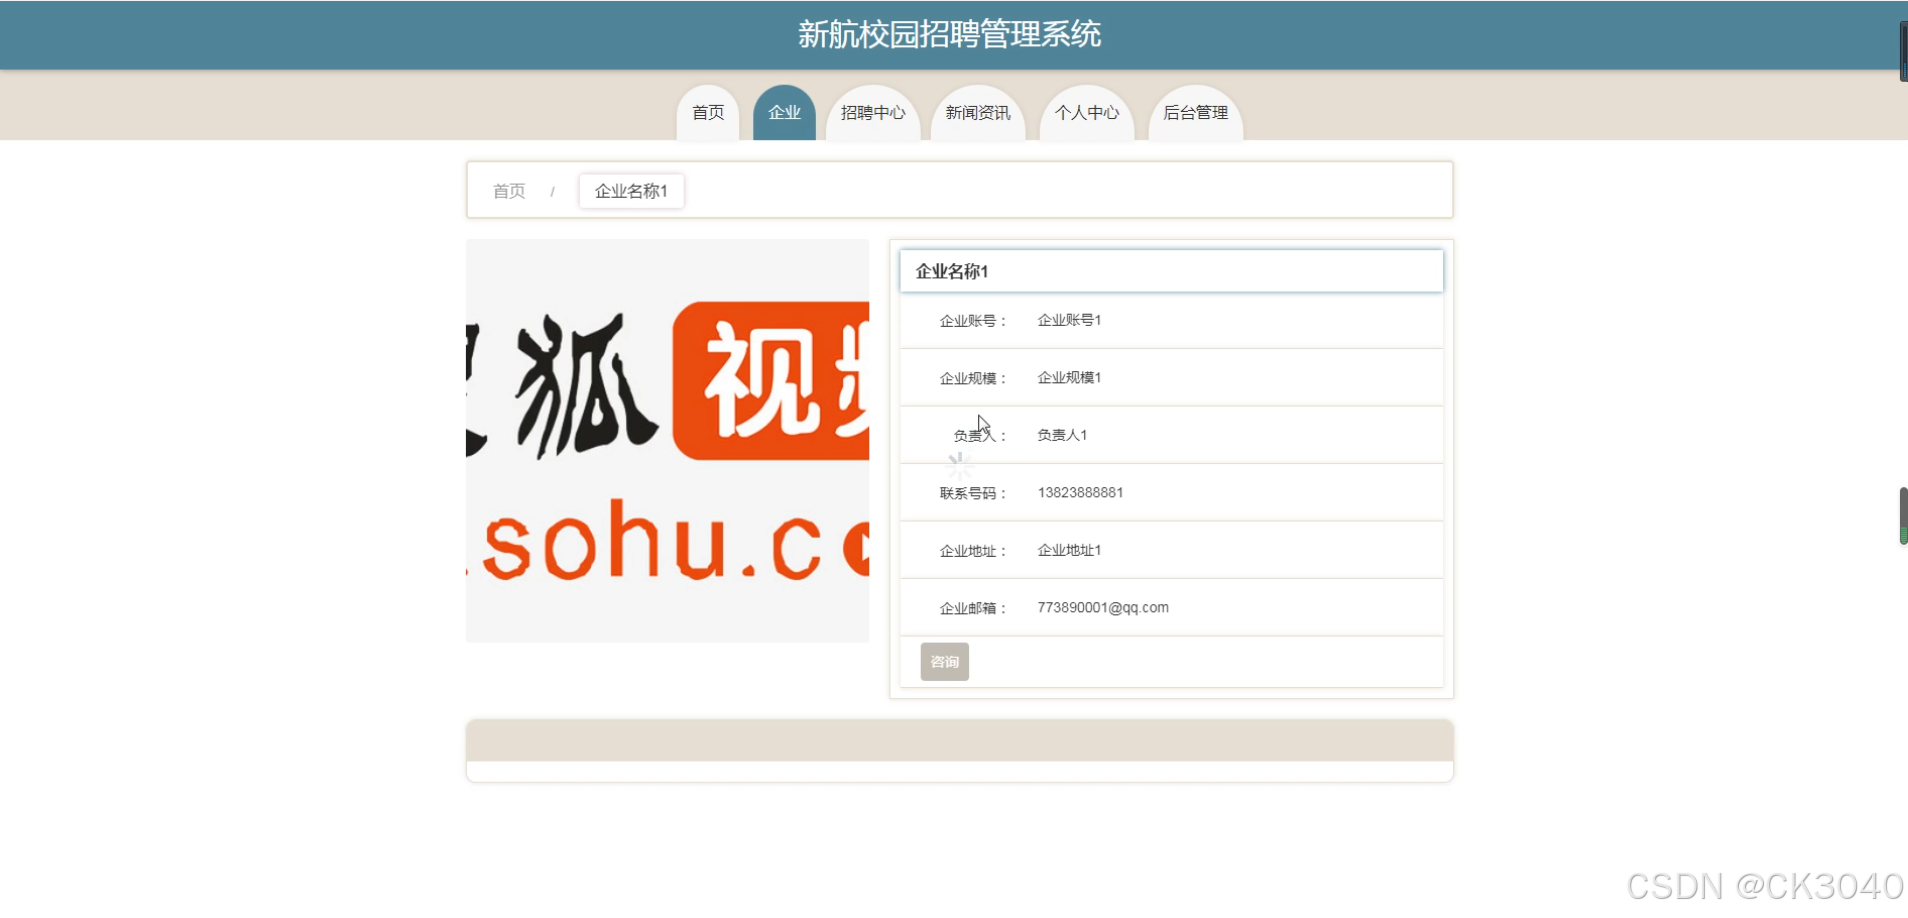Click the 企业名称1 title header

[x=1171, y=271]
